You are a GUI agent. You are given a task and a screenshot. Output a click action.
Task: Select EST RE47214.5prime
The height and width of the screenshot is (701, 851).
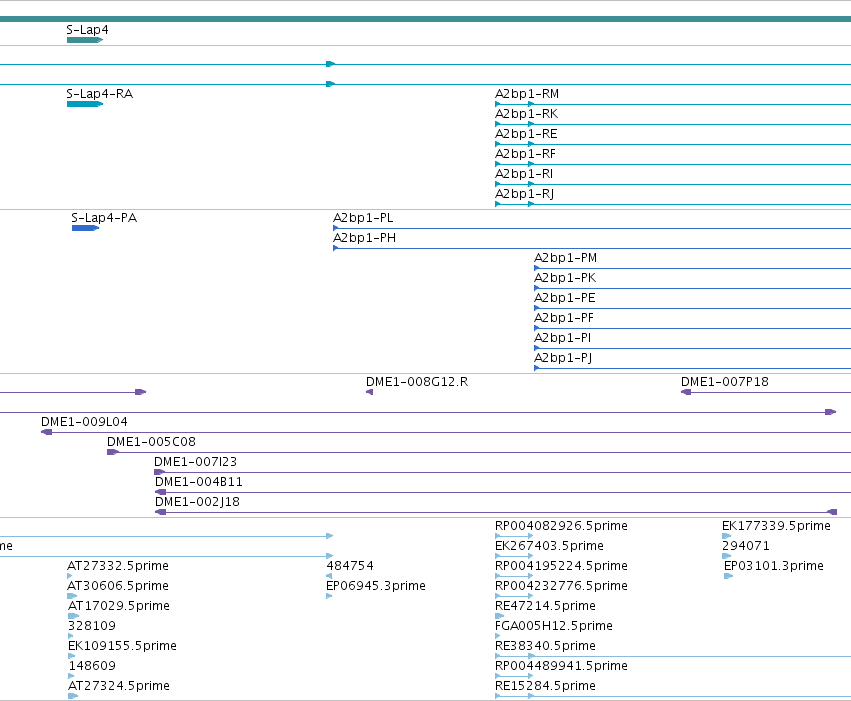click(x=545, y=607)
